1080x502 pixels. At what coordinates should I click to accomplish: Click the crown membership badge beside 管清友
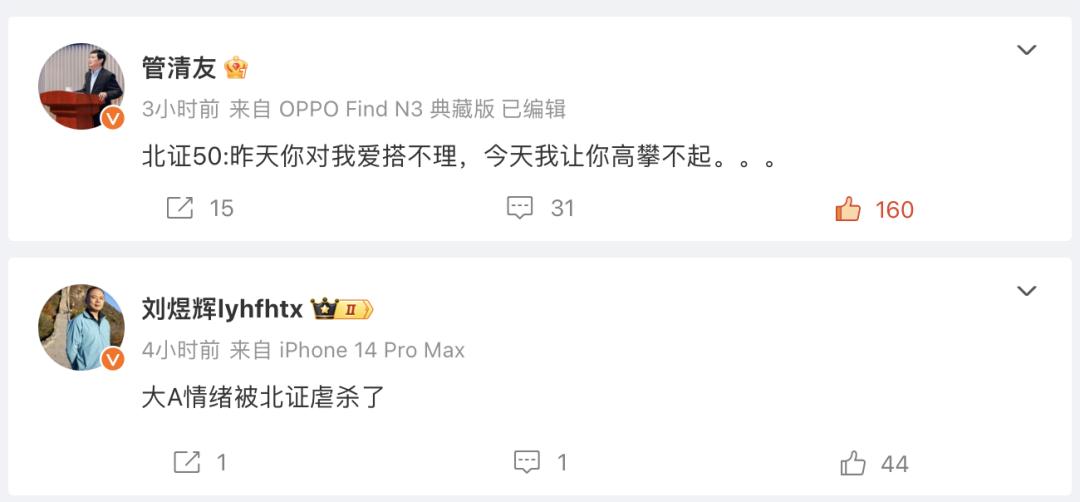click(236, 68)
